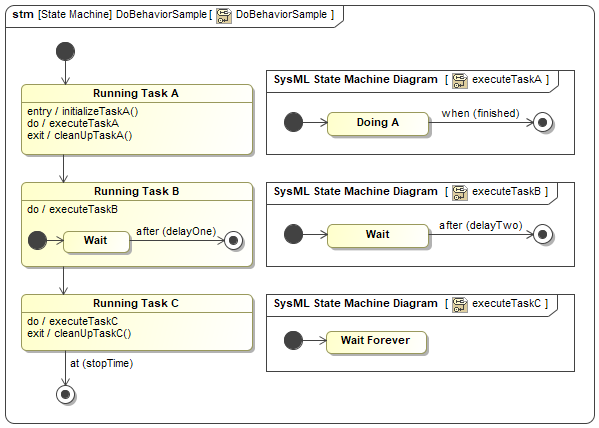Select the initial node before Wait Forever
The image size is (599, 428).
click(293, 340)
